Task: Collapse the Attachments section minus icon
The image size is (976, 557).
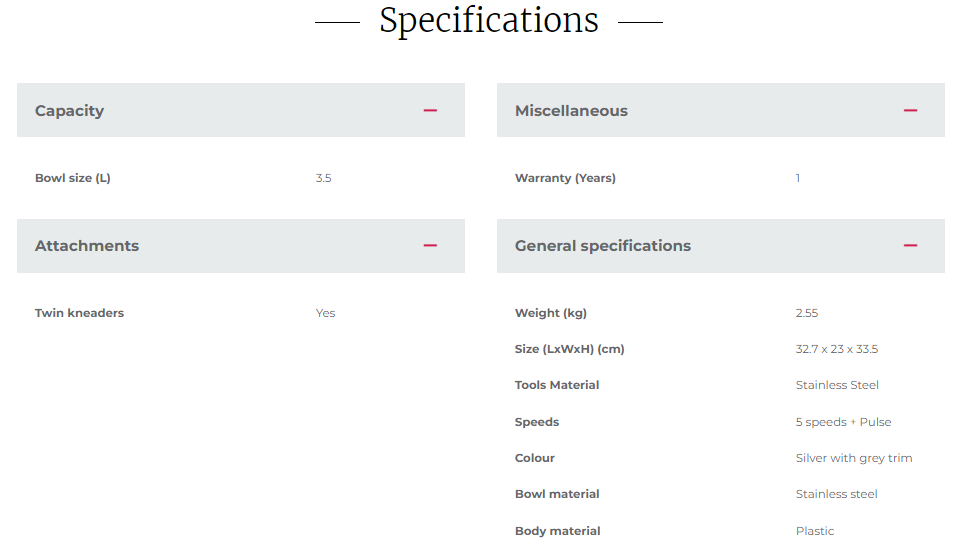Action: pyautogui.click(x=430, y=245)
